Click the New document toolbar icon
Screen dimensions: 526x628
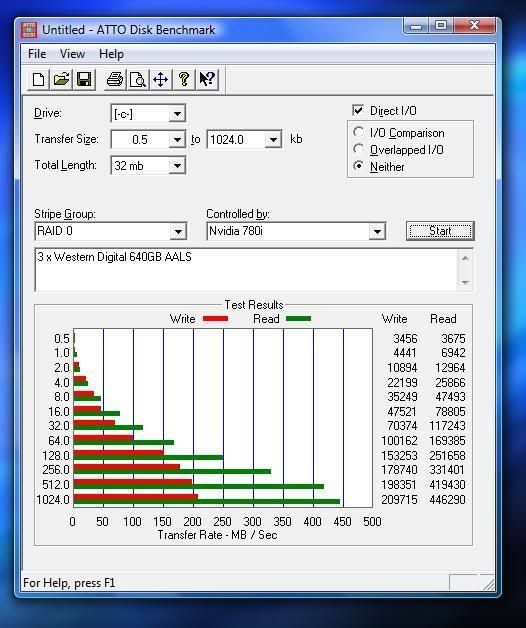[x=38, y=79]
